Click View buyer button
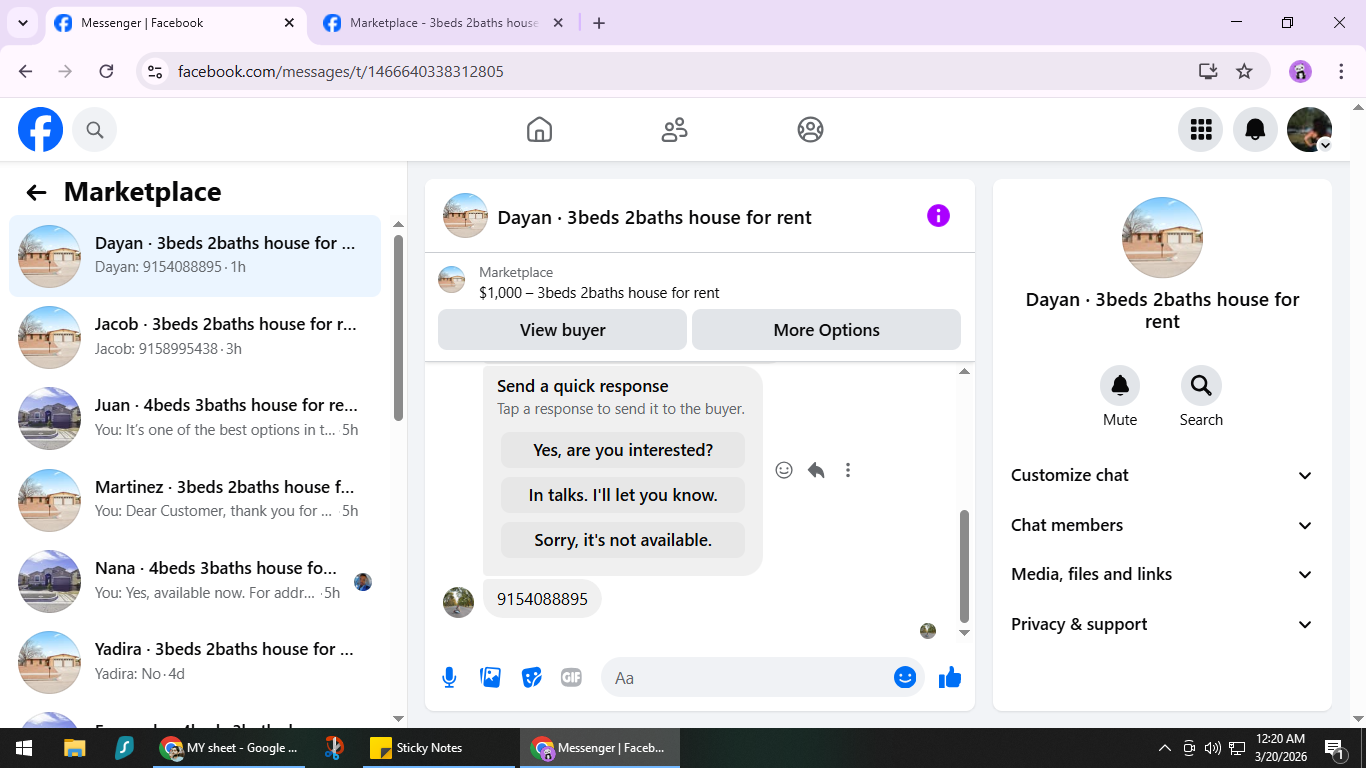This screenshot has height=768, width=1366. pyautogui.click(x=562, y=330)
